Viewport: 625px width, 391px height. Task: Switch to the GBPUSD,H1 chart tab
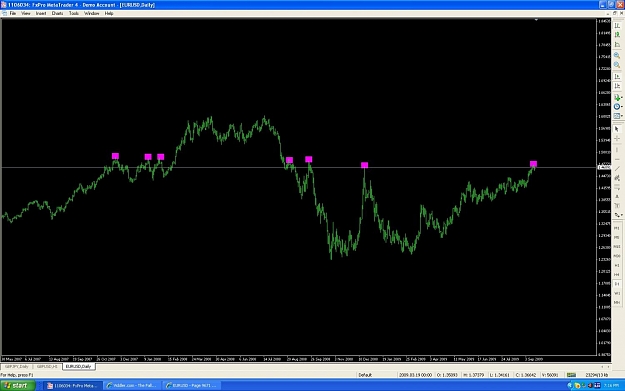(47, 366)
